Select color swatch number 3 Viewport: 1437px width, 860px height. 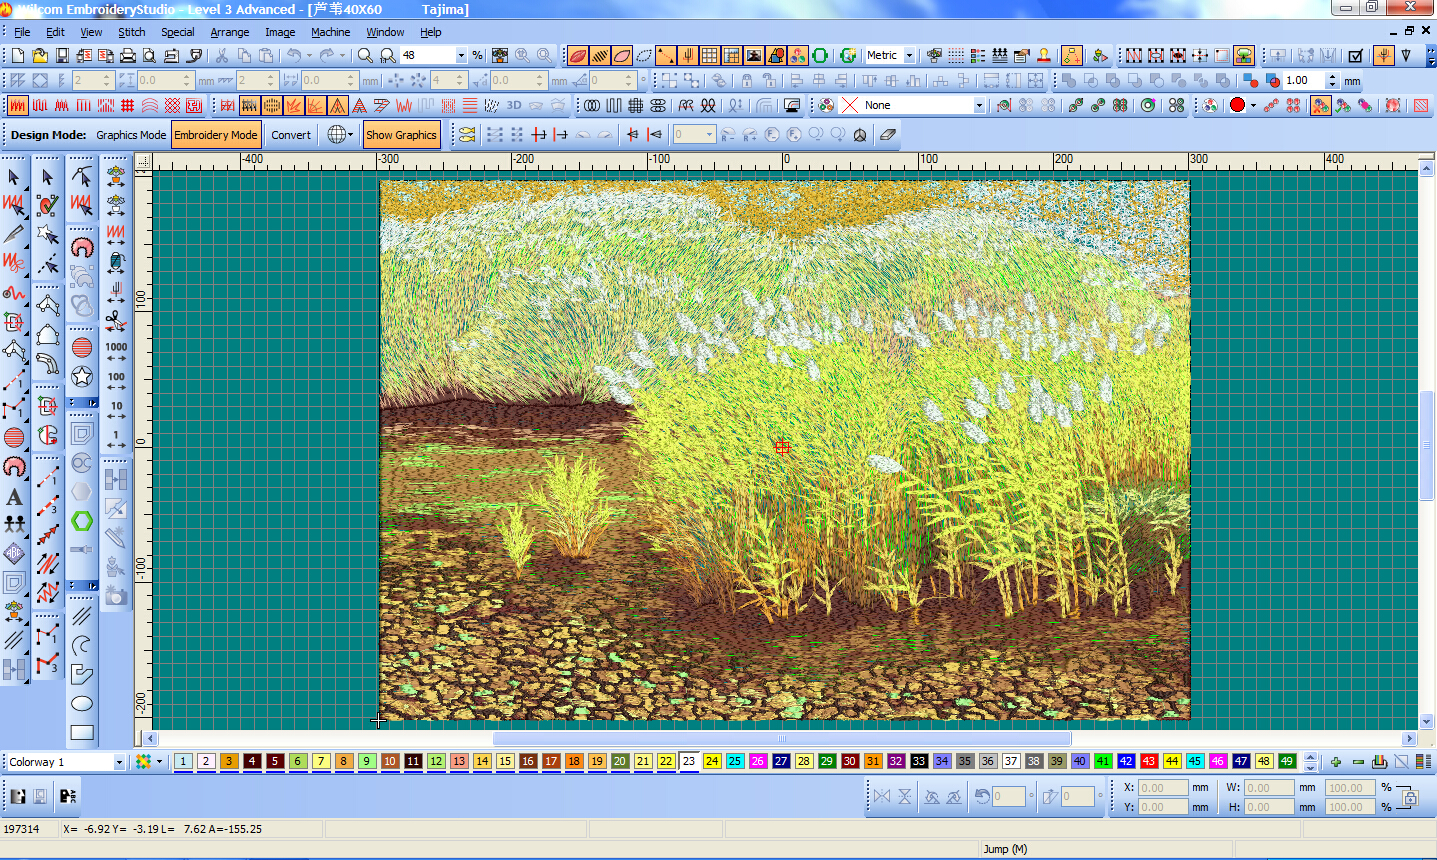pyautogui.click(x=229, y=762)
